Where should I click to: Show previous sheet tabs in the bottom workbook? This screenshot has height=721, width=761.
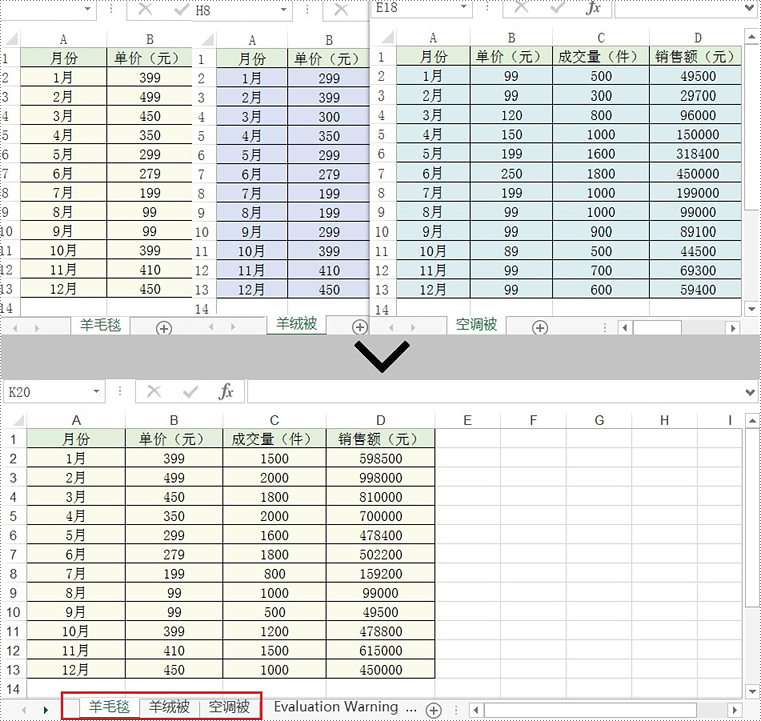pyautogui.click(x=24, y=710)
